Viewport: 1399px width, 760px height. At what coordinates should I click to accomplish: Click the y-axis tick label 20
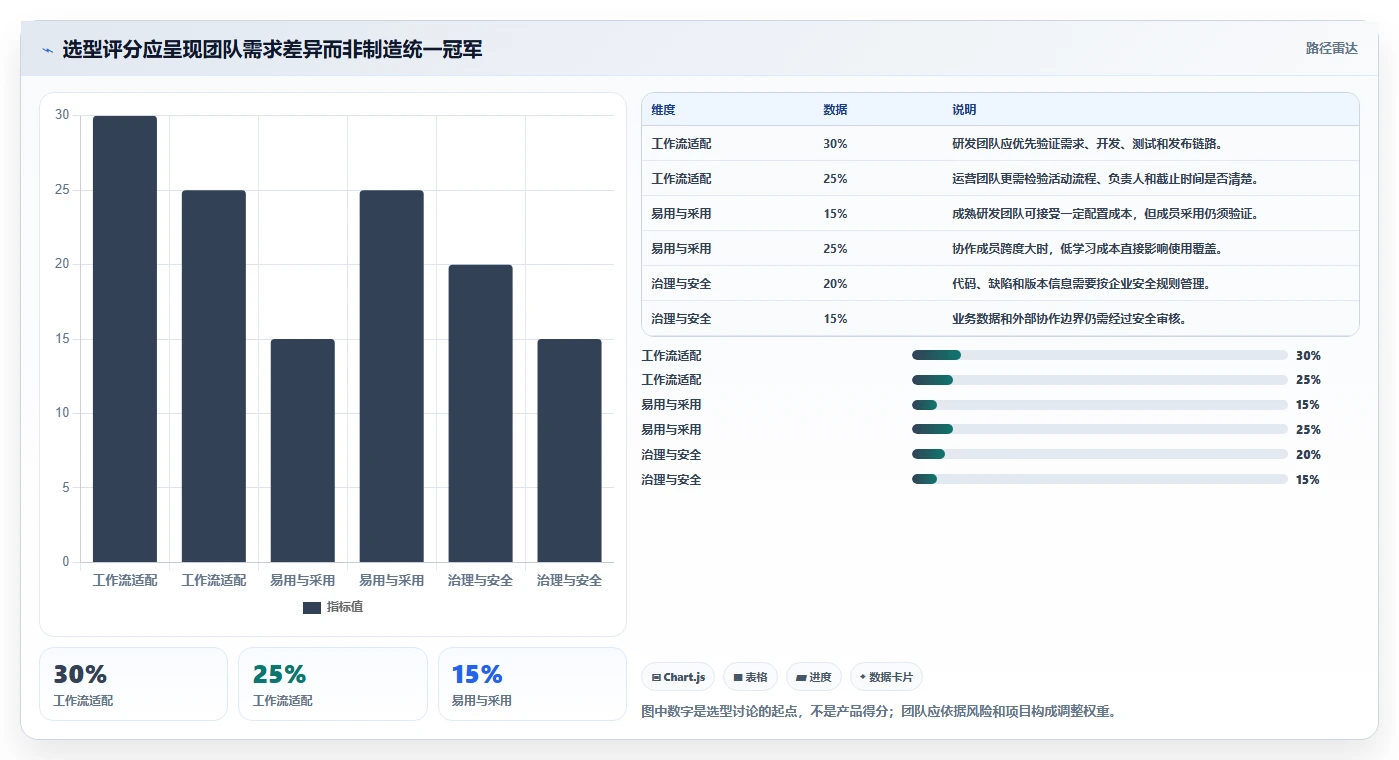pos(62,264)
